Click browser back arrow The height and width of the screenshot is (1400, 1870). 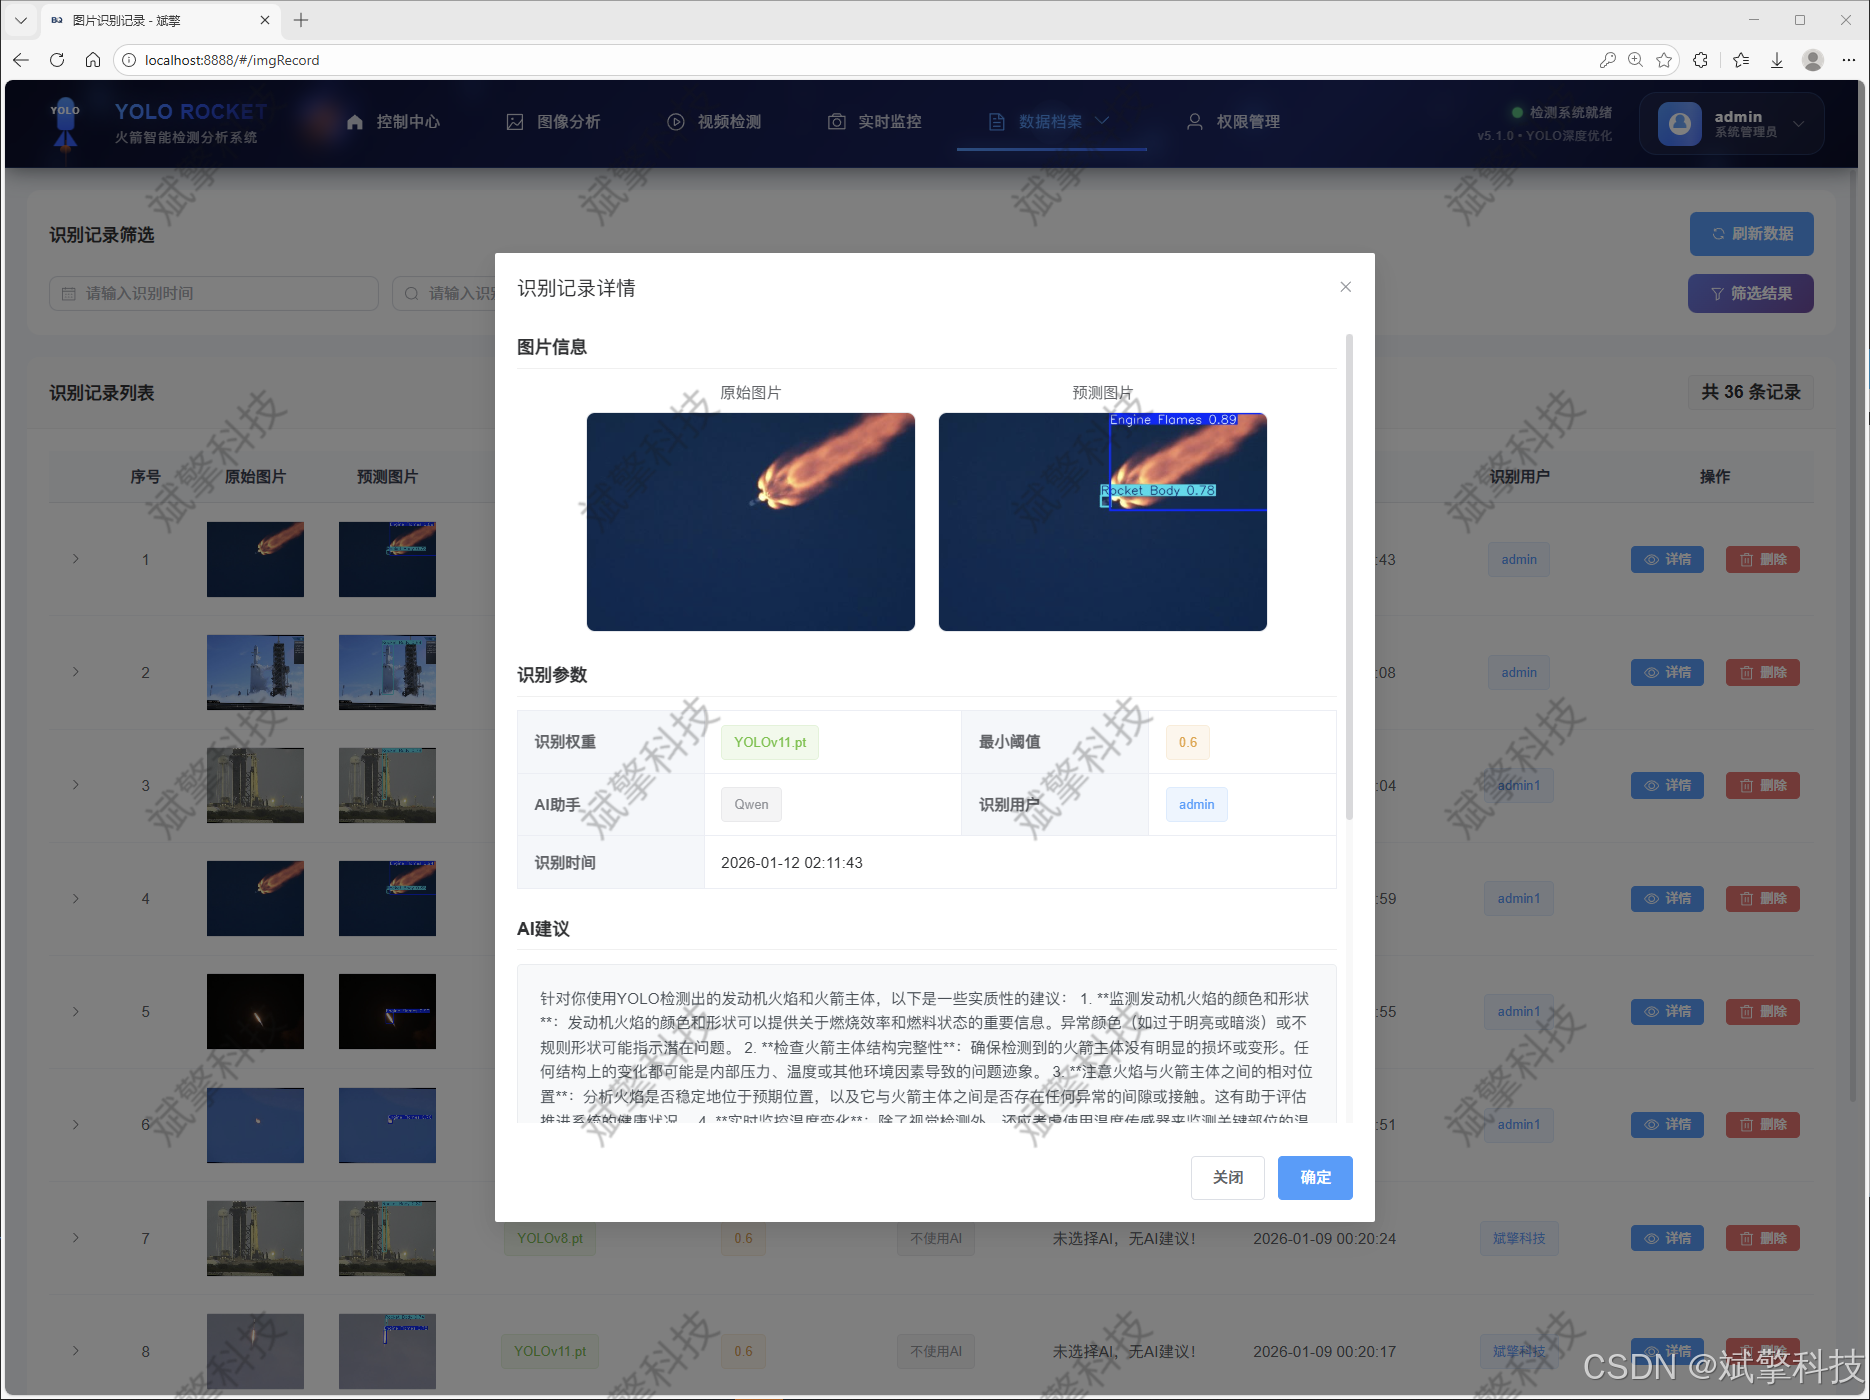21,60
